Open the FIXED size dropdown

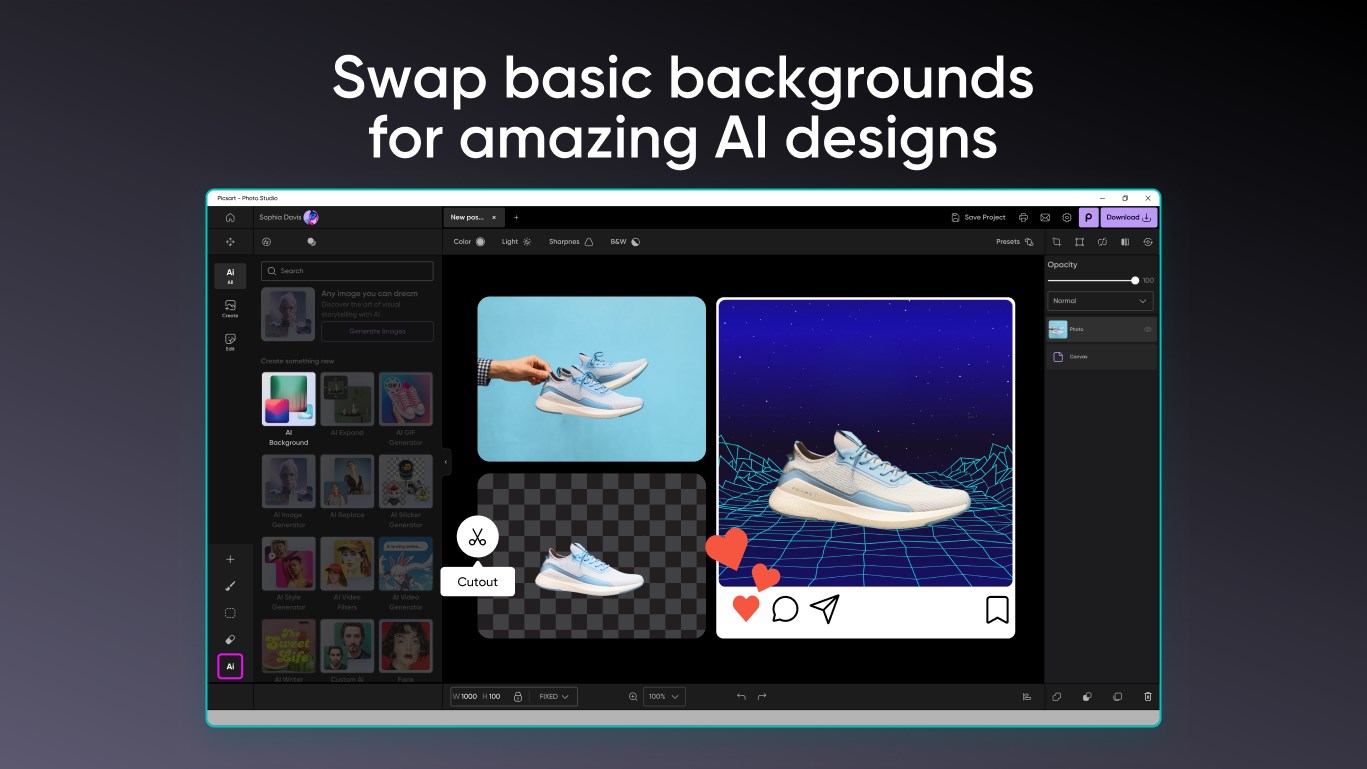[x=552, y=696]
